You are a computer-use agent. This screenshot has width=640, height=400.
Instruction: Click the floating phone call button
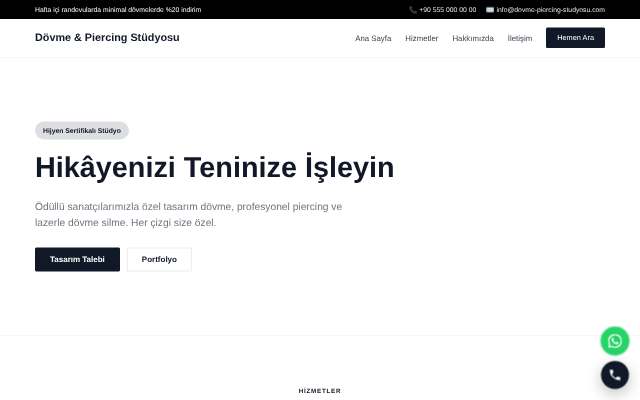click(615, 375)
